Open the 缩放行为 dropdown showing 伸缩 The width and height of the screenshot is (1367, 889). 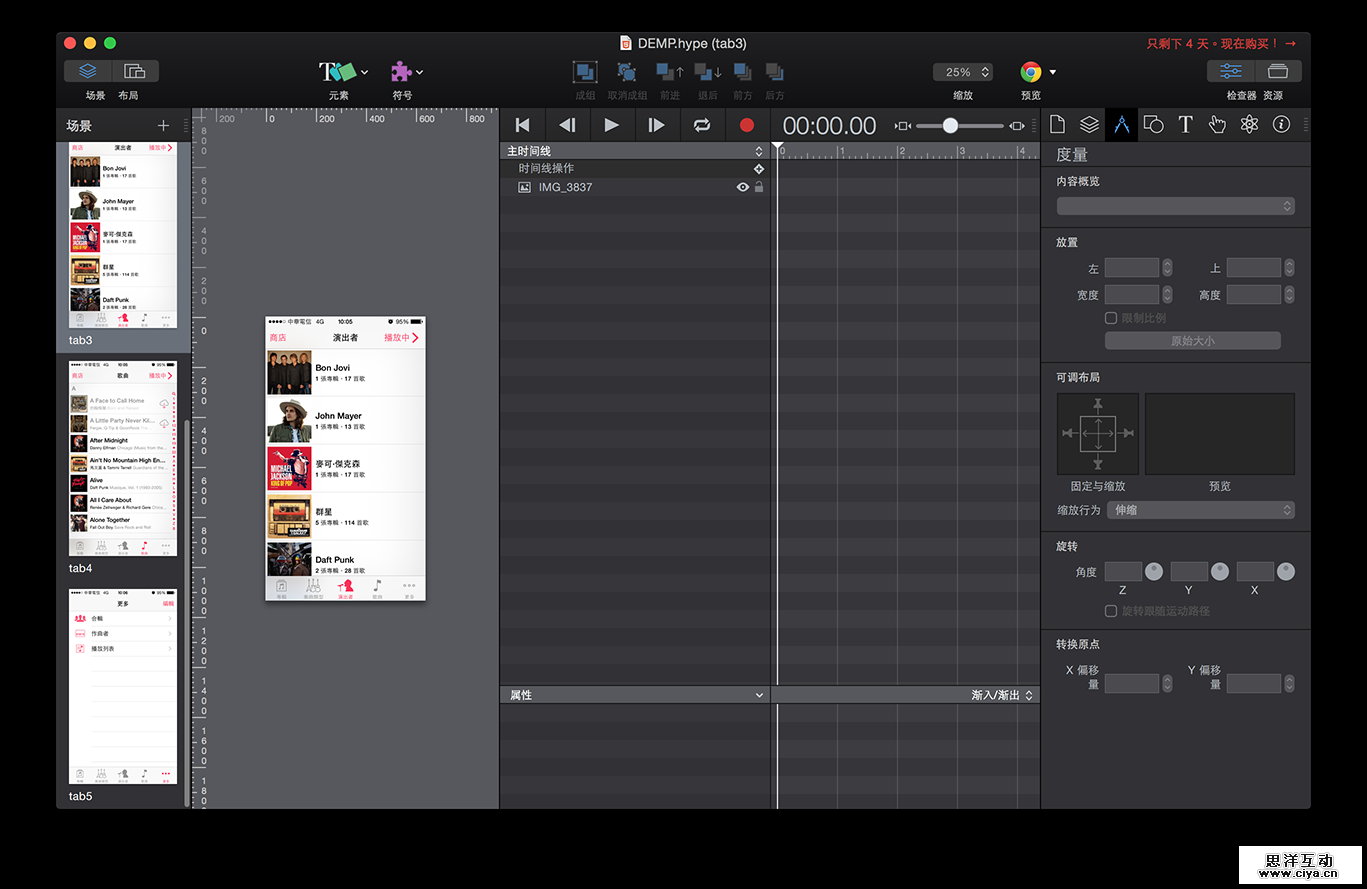[x=1200, y=510]
